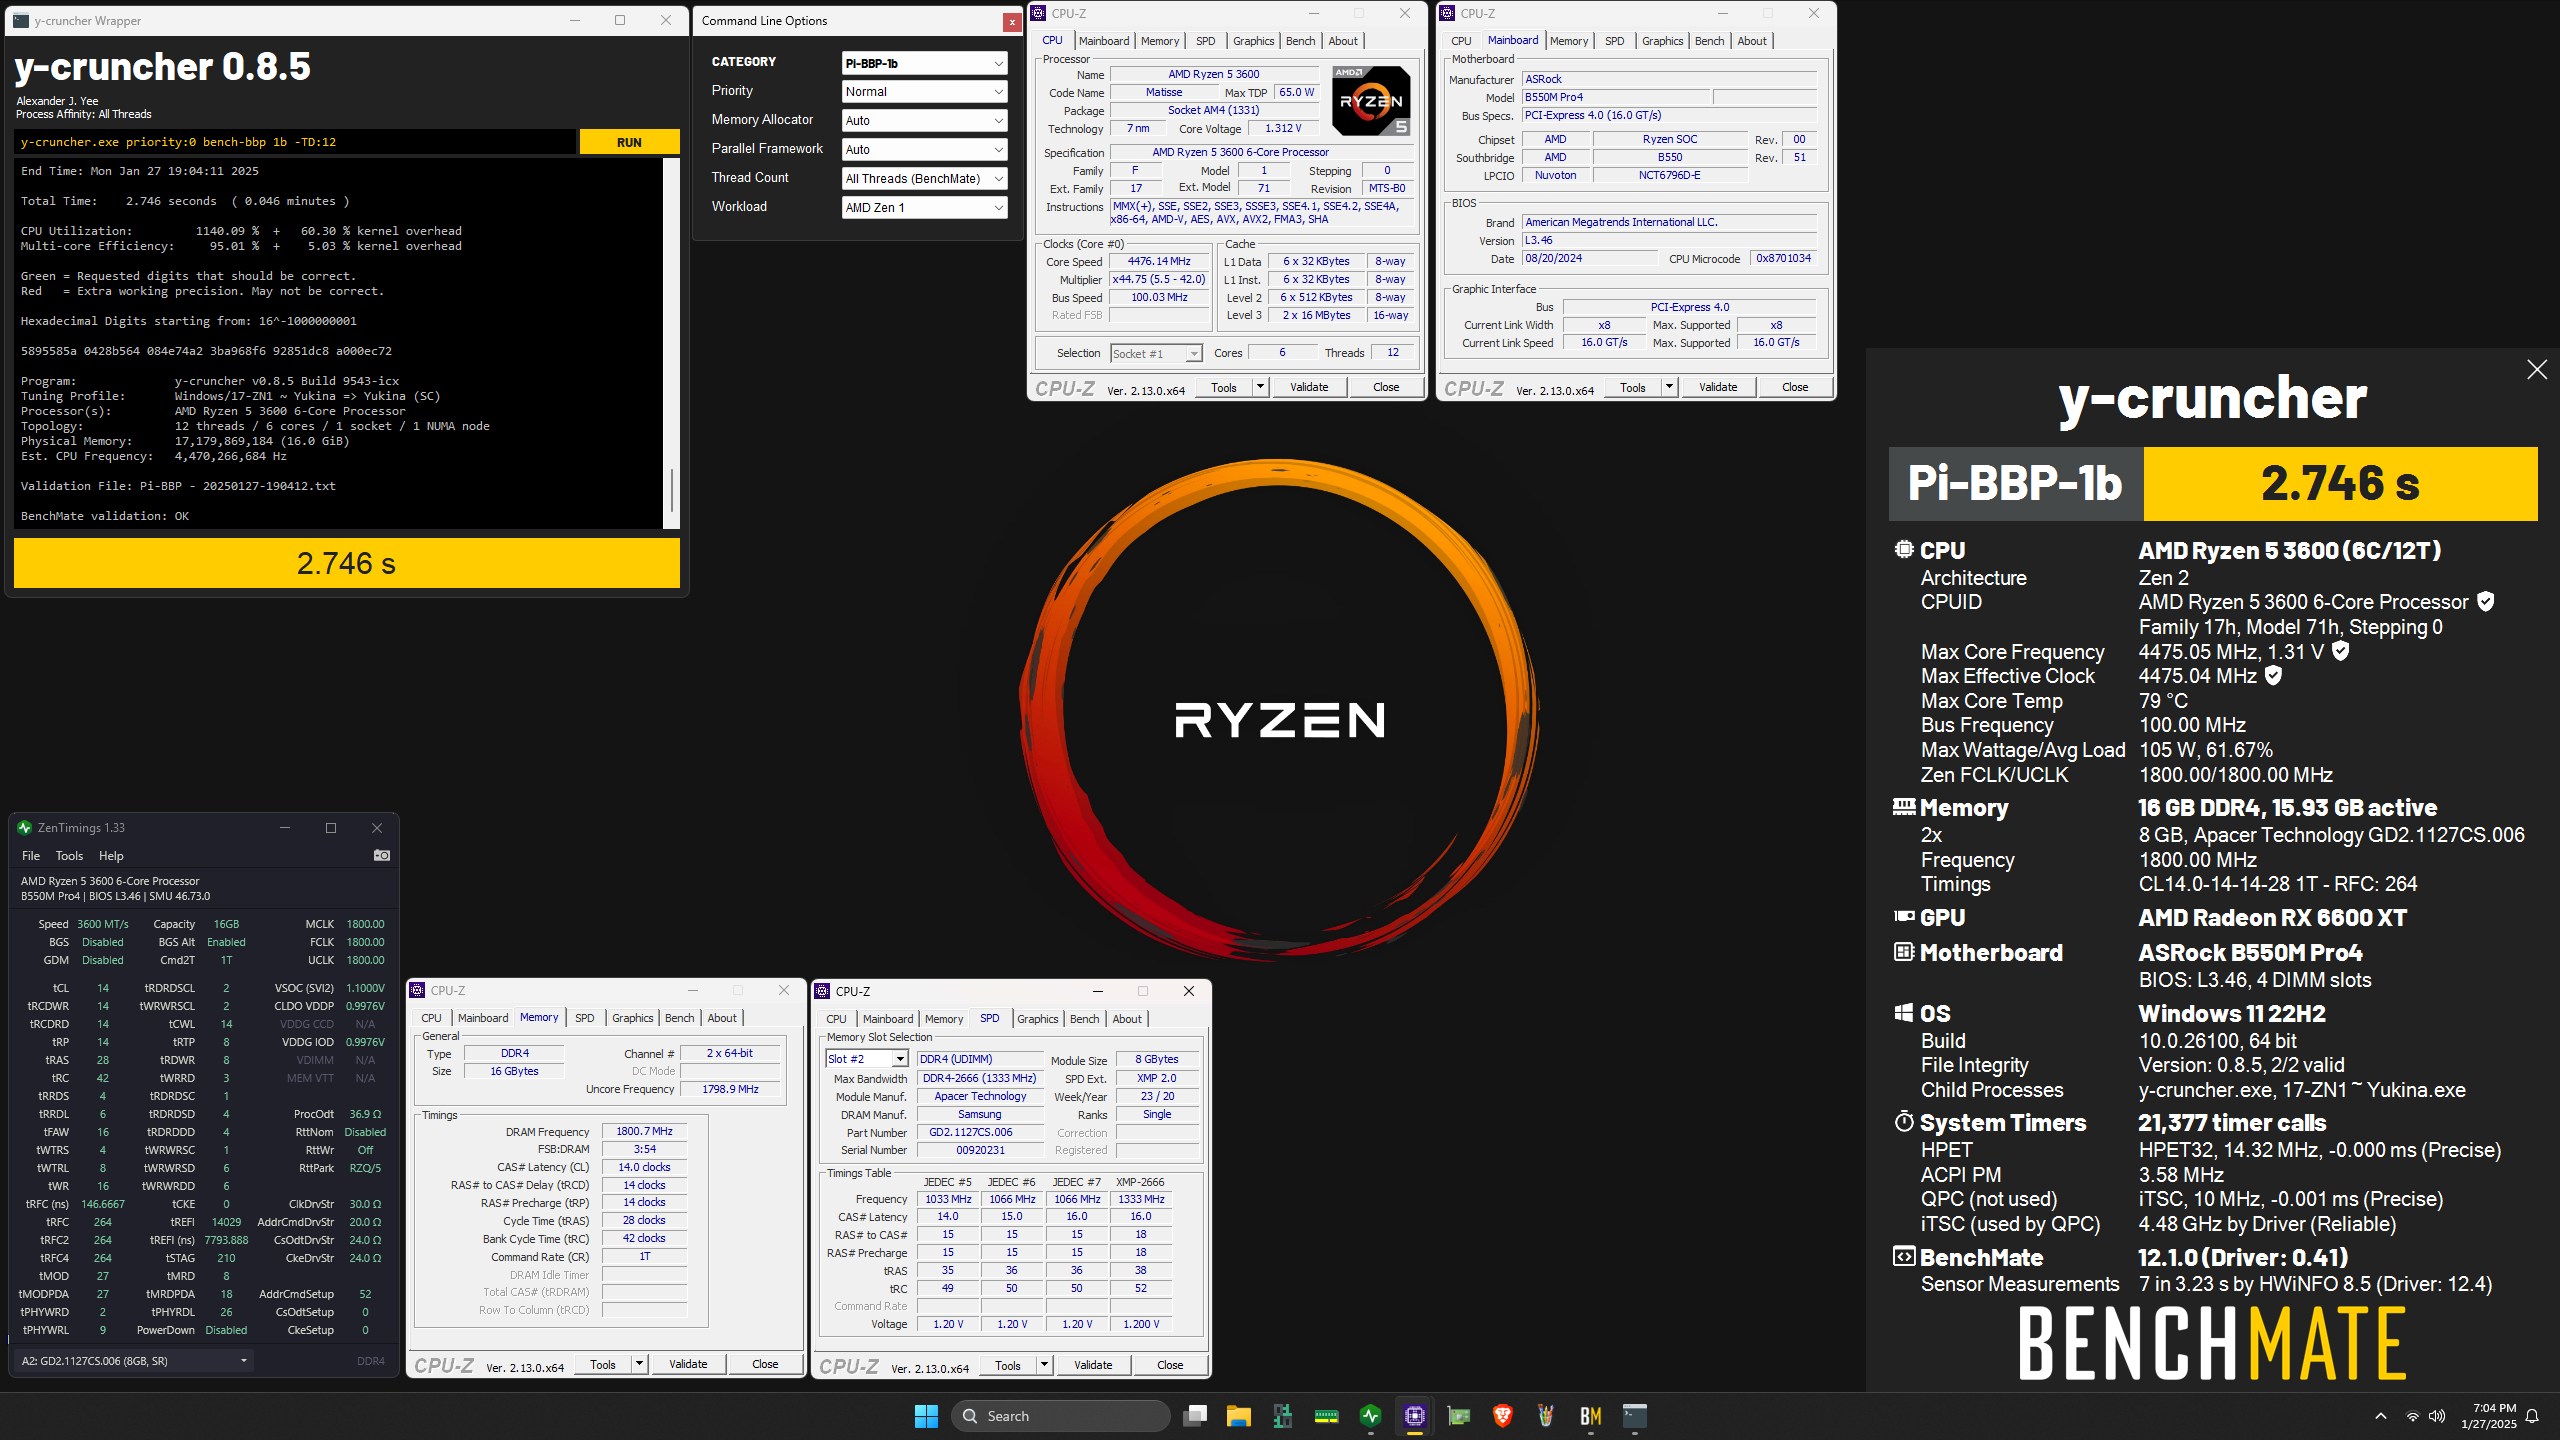Open the ZenTimings Help menu
The height and width of the screenshot is (1440, 2560).
(x=111, y=856)
